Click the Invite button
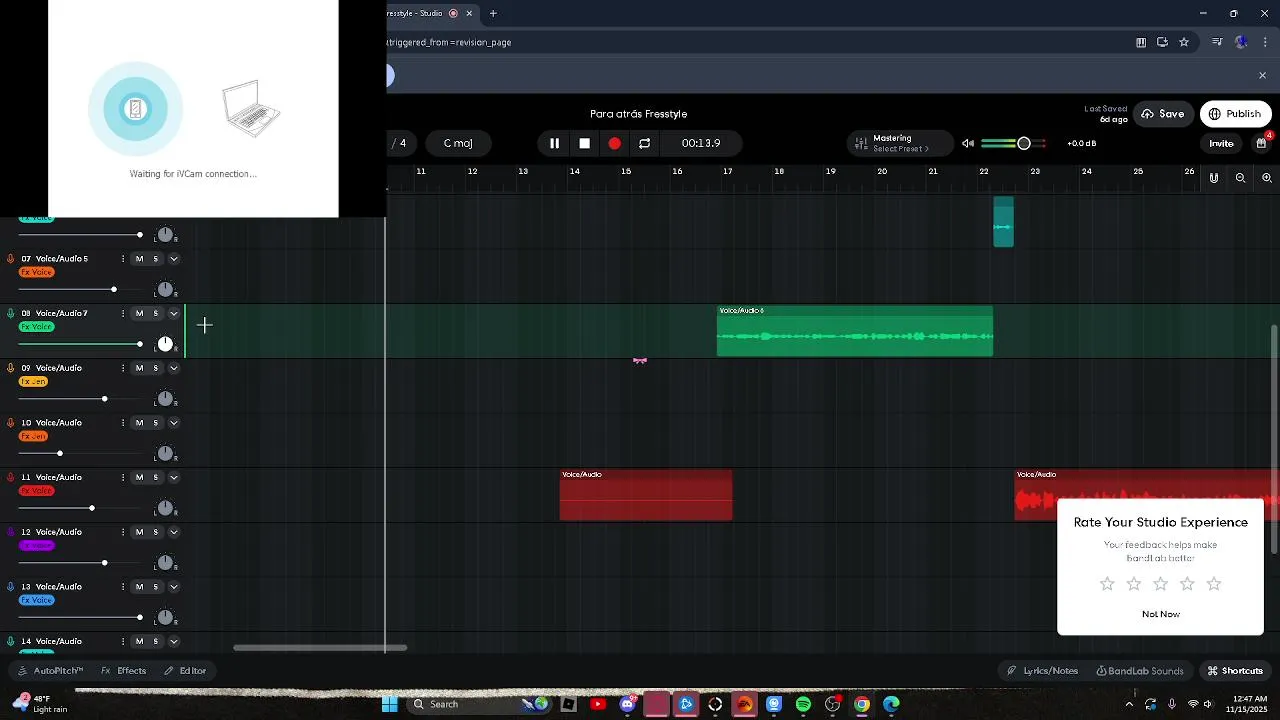Viewport: 1280px width, 720px height. click(1221, 143)
